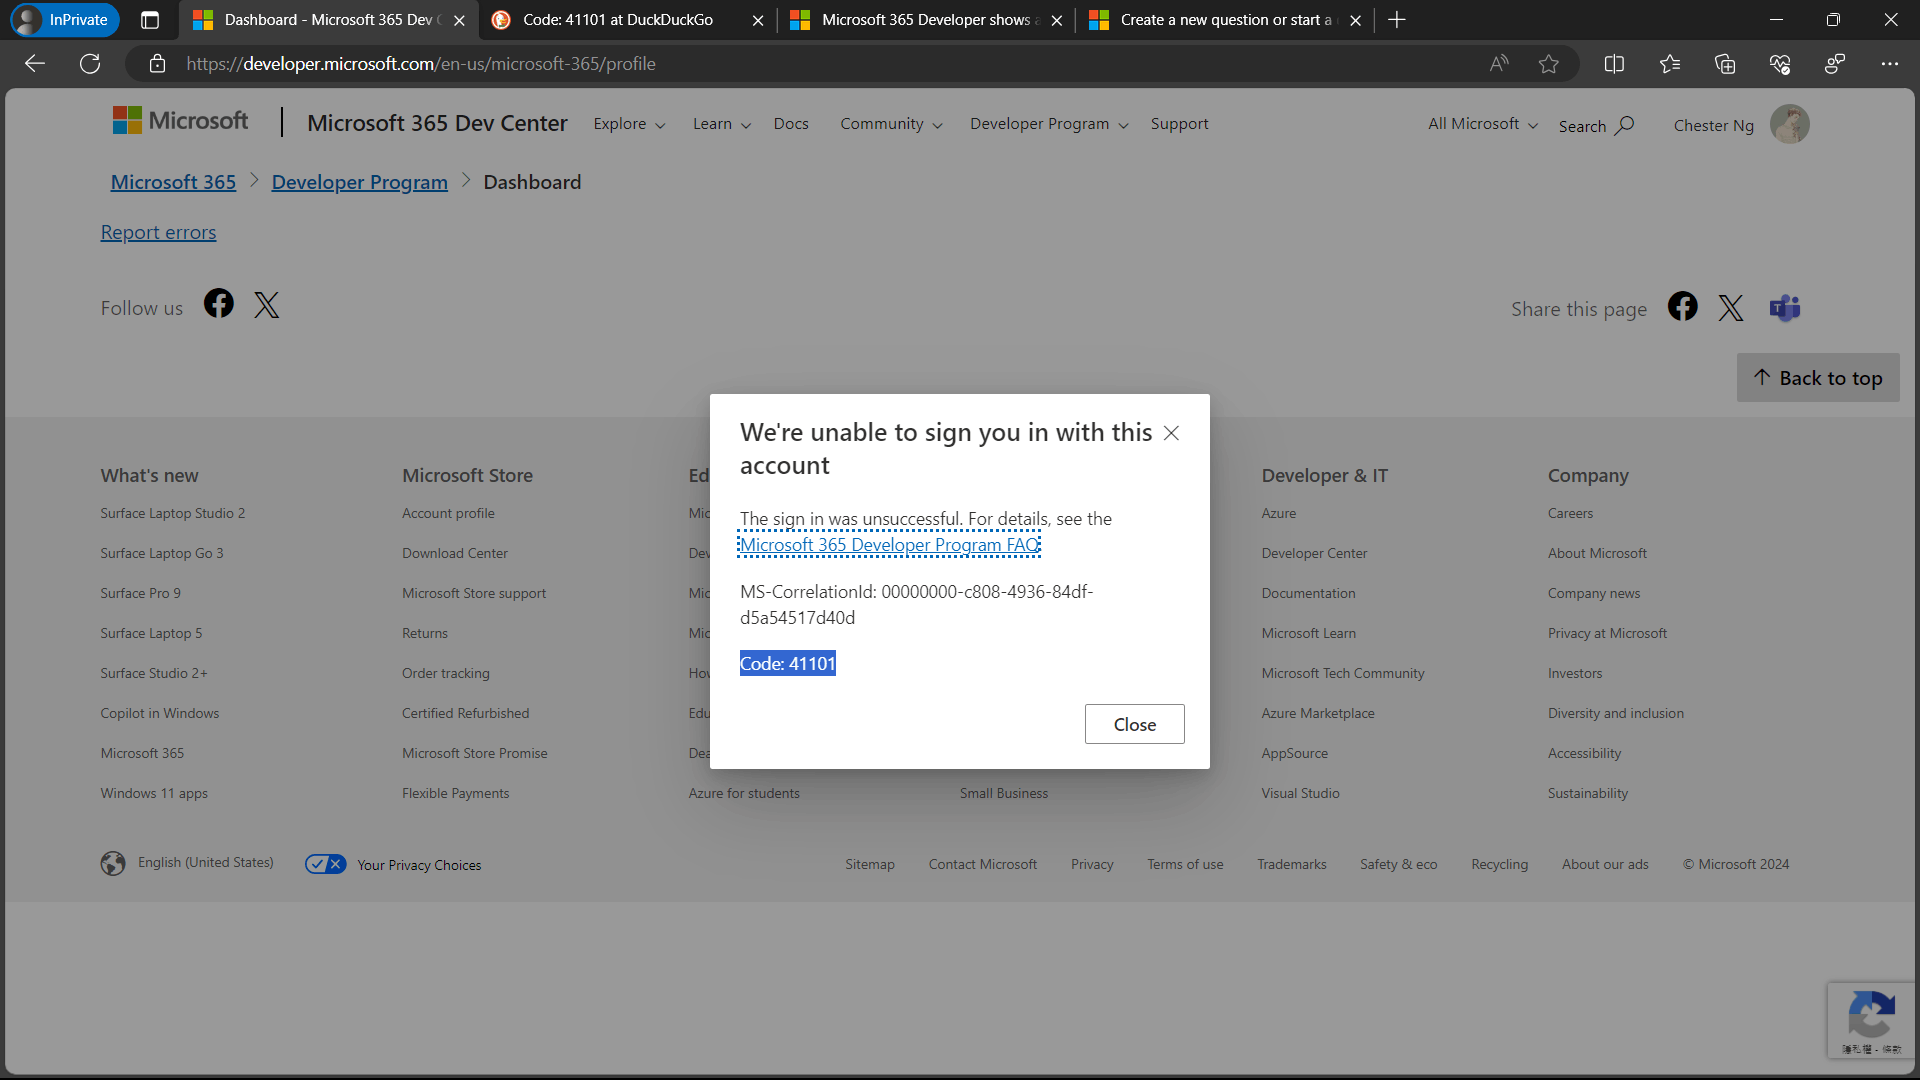Image resolution: width=1920 pixels, height=1080 pixels.
Task: Open the About our ads footer link
Action: (x=1605, y=864)
